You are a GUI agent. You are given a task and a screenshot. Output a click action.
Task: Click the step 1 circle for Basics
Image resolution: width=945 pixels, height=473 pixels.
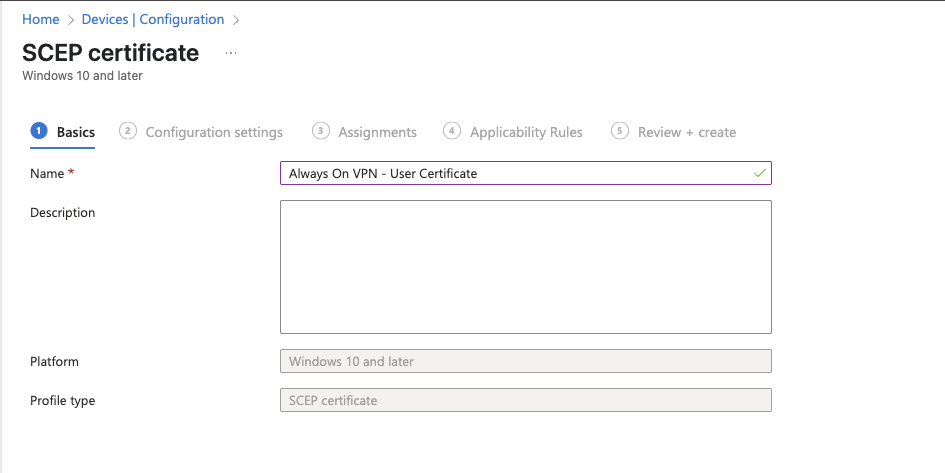pyautogui.click(x=39, y=131)
